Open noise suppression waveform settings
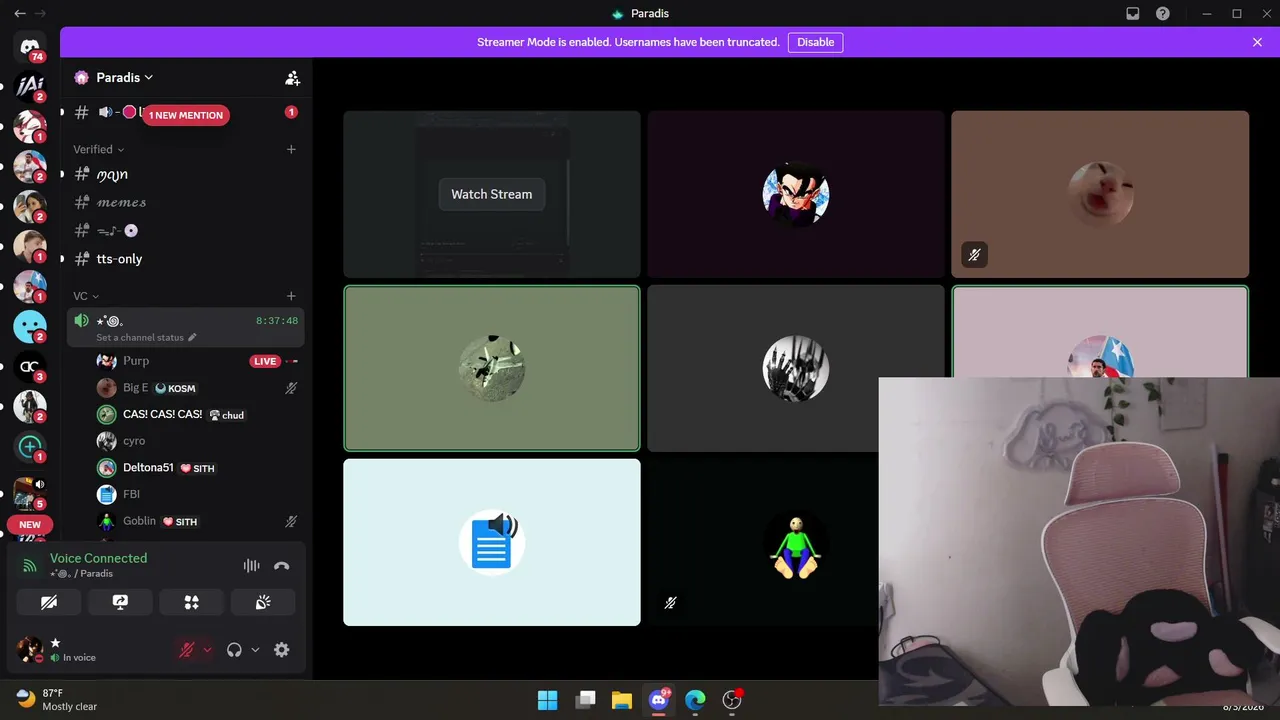The image size is (1280, 720). pyautogui.click(x=251, y=565)
